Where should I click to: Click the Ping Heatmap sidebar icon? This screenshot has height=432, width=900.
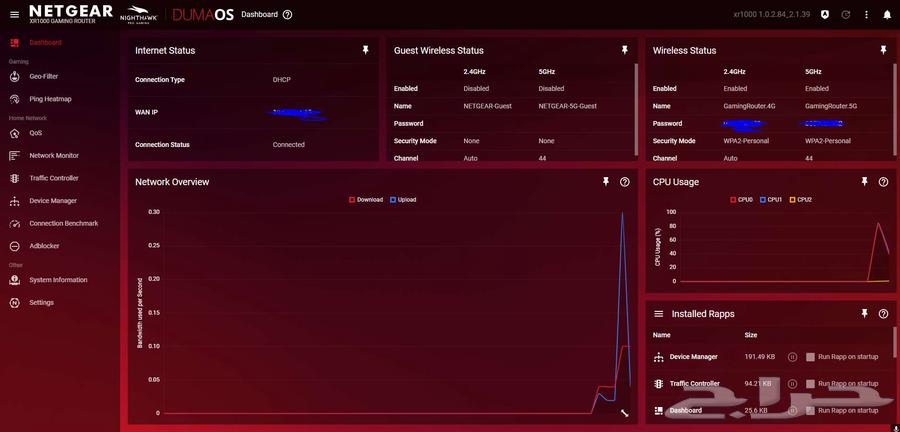[15, 99]
